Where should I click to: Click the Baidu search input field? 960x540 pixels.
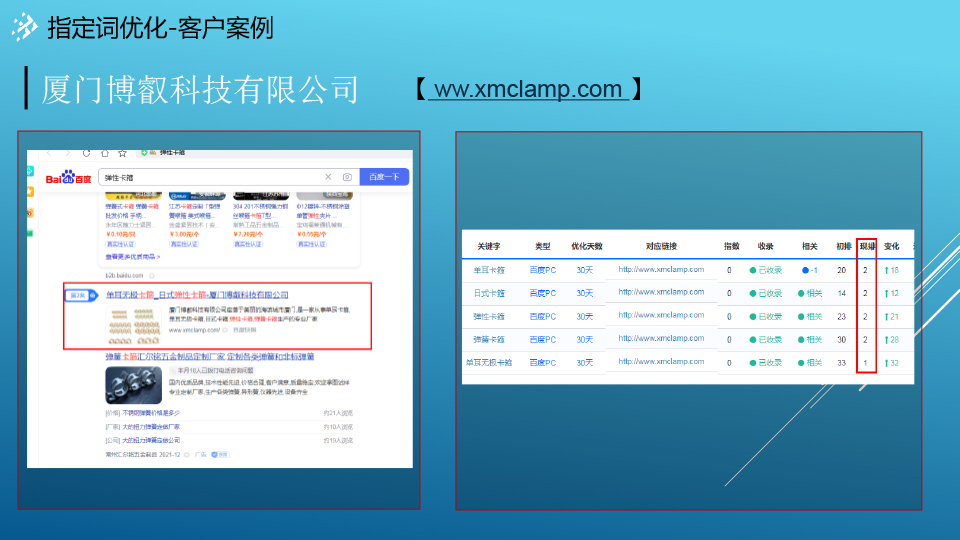pyautogui.click(x=210, y=177)
